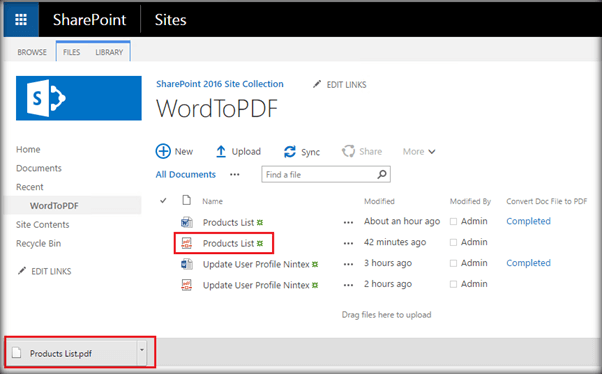This screenshot has width=602, height=374.
Task: Click the SharePoint title in the top bar
Action: [89, 20]
